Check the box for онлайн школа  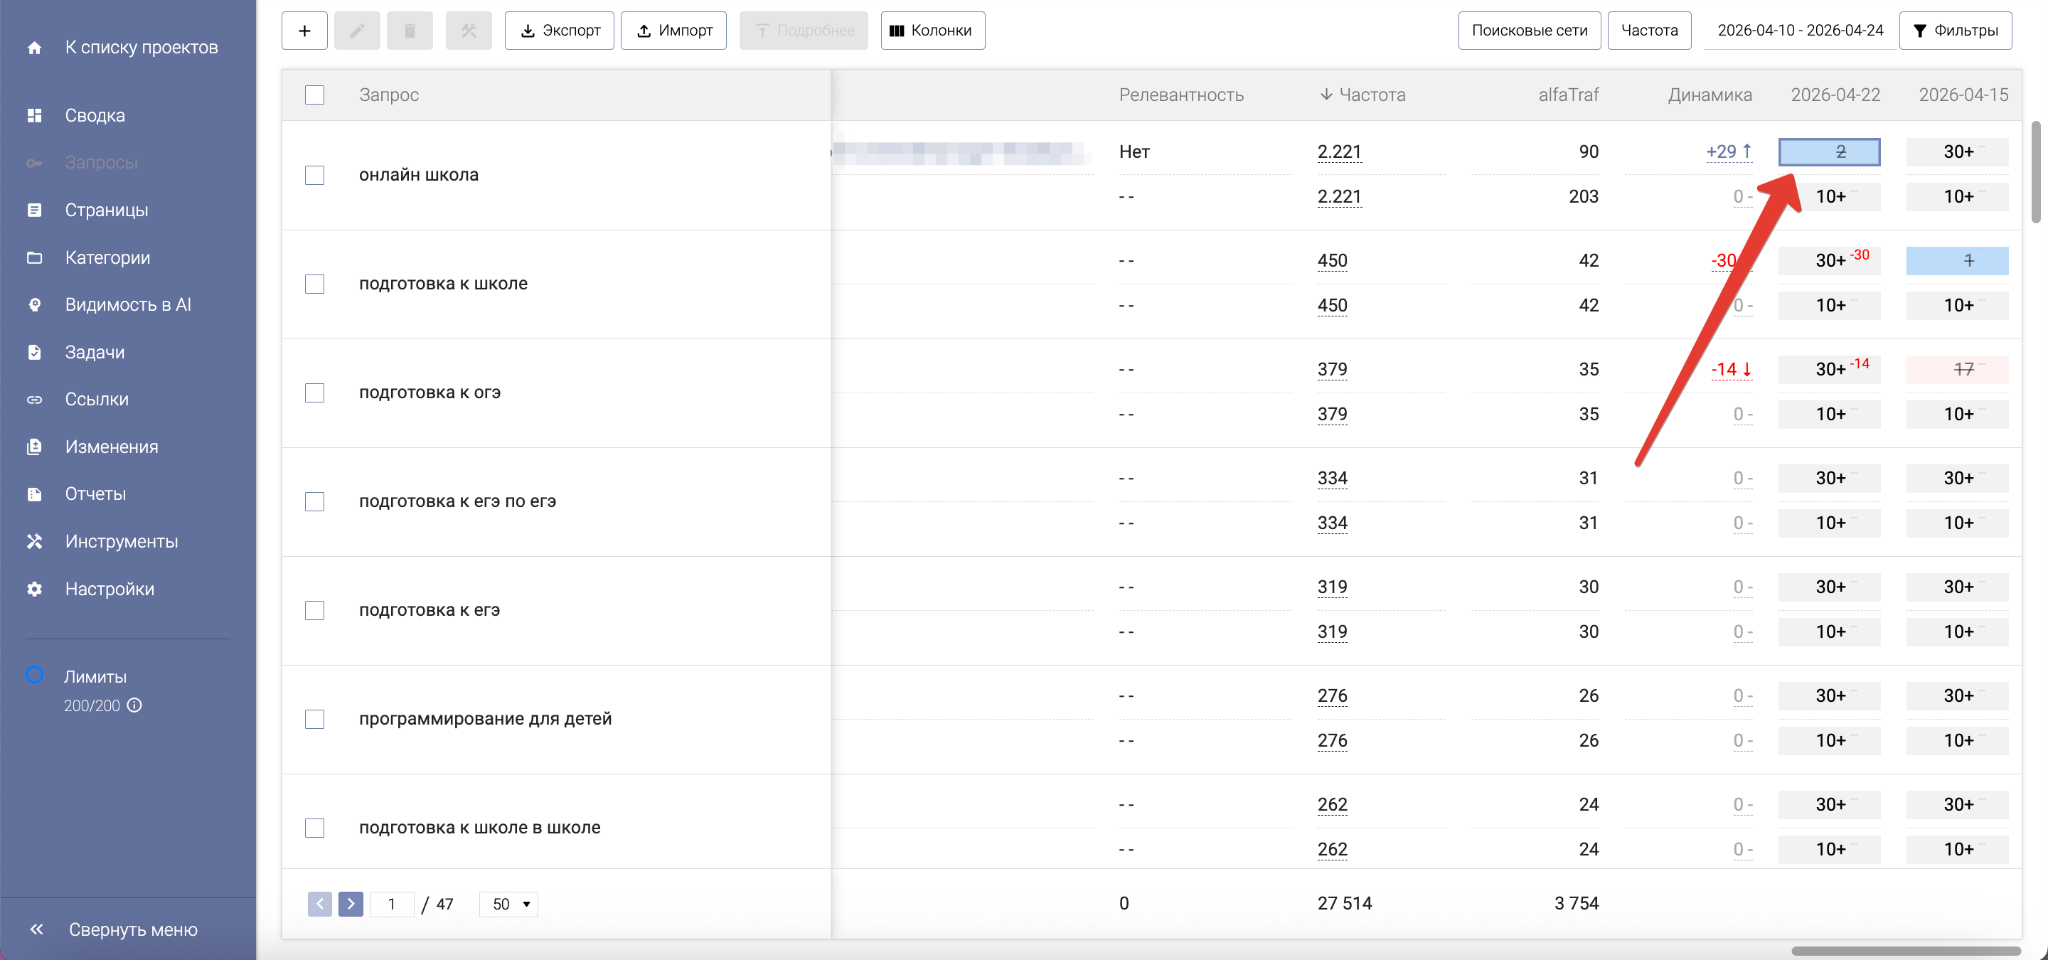click(315, 175)
